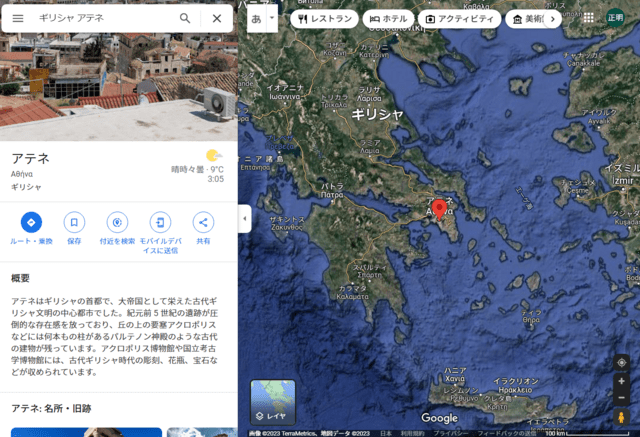
Task: Click the 概要 heading
Action: [x=20, y=278]
